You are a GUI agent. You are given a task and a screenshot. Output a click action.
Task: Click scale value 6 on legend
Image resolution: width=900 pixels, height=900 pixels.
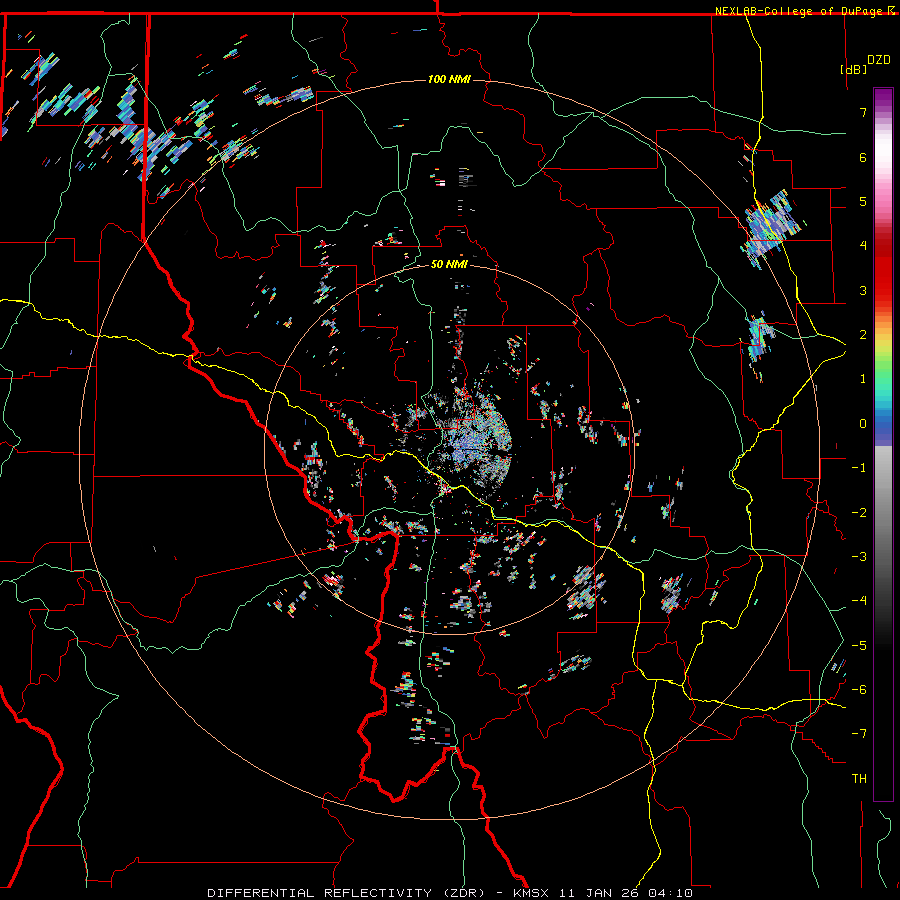click(x=863, y=157)
